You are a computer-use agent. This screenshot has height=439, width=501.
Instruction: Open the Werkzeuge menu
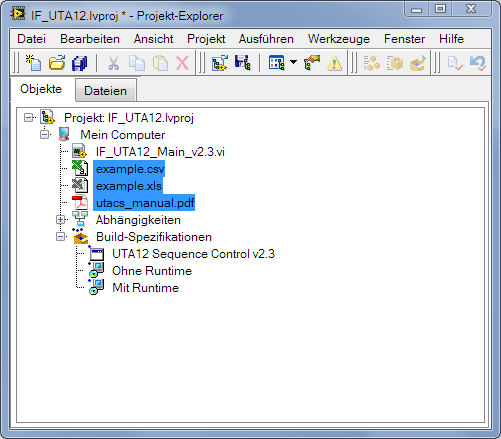point(339,39)
